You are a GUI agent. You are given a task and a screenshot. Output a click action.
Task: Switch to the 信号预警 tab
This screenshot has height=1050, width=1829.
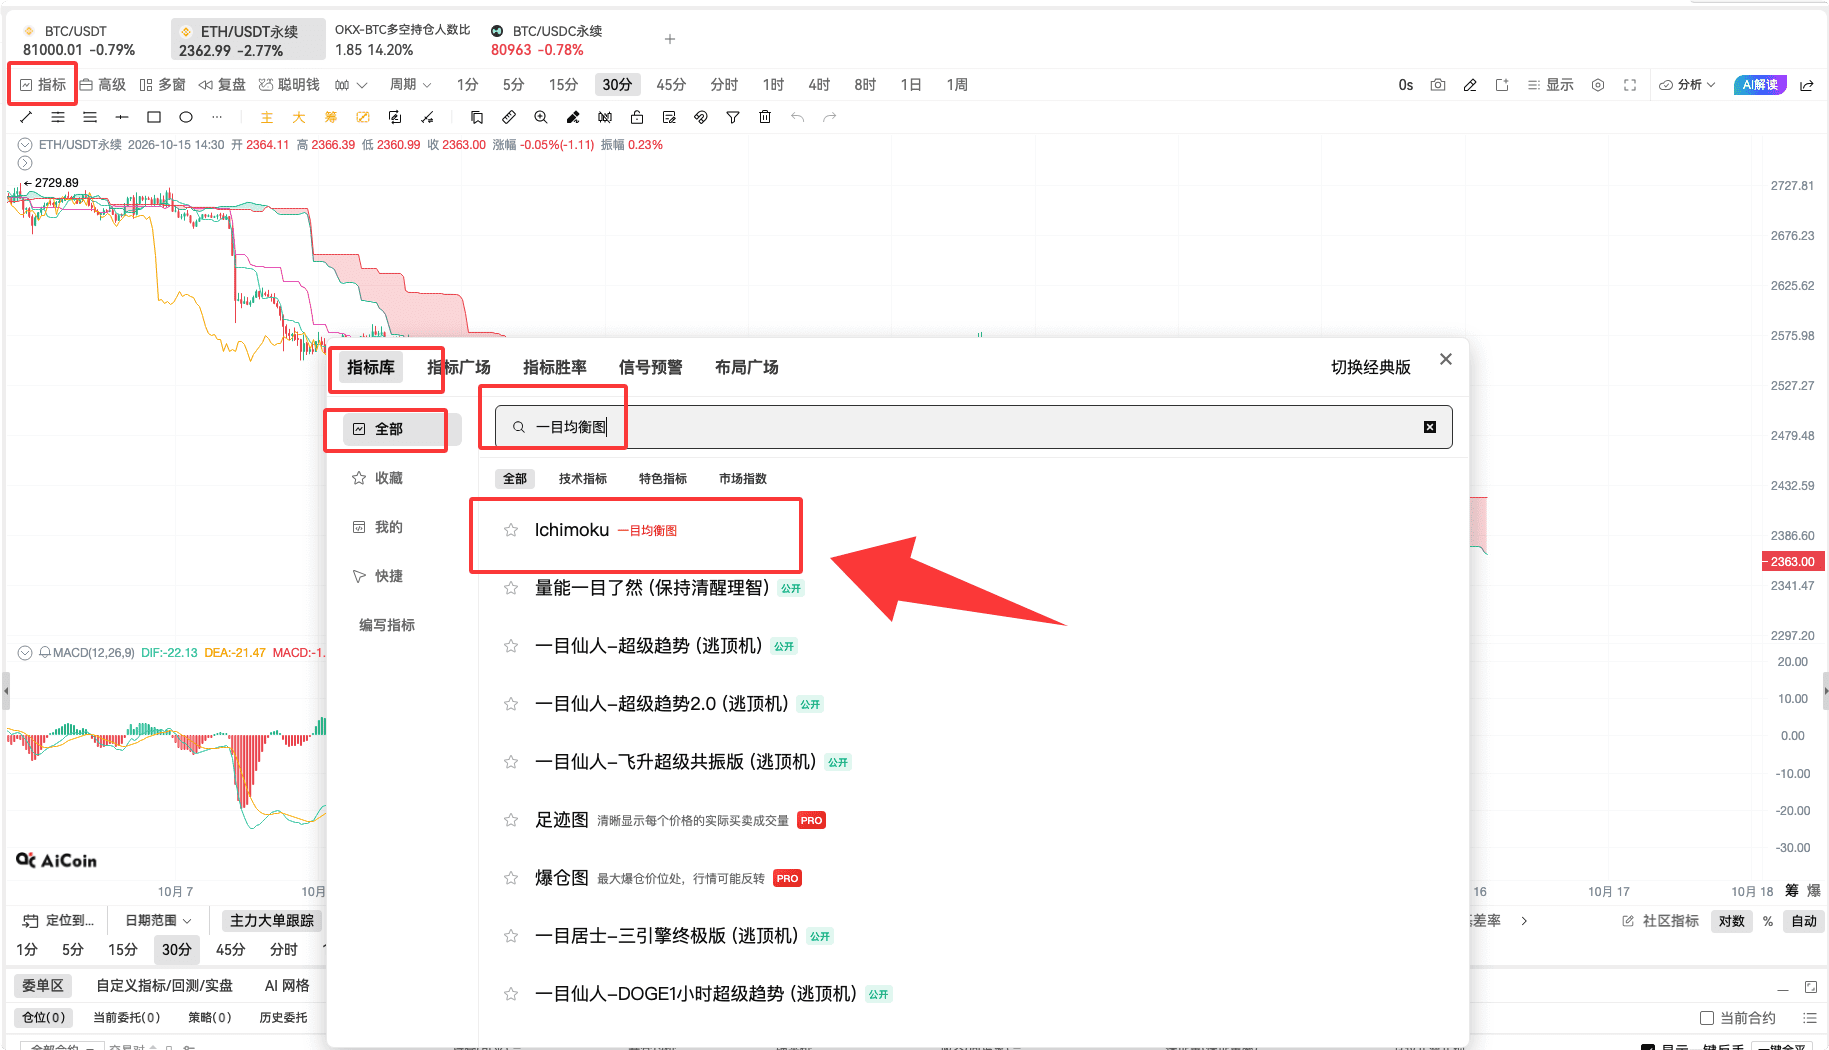point(651,367)
